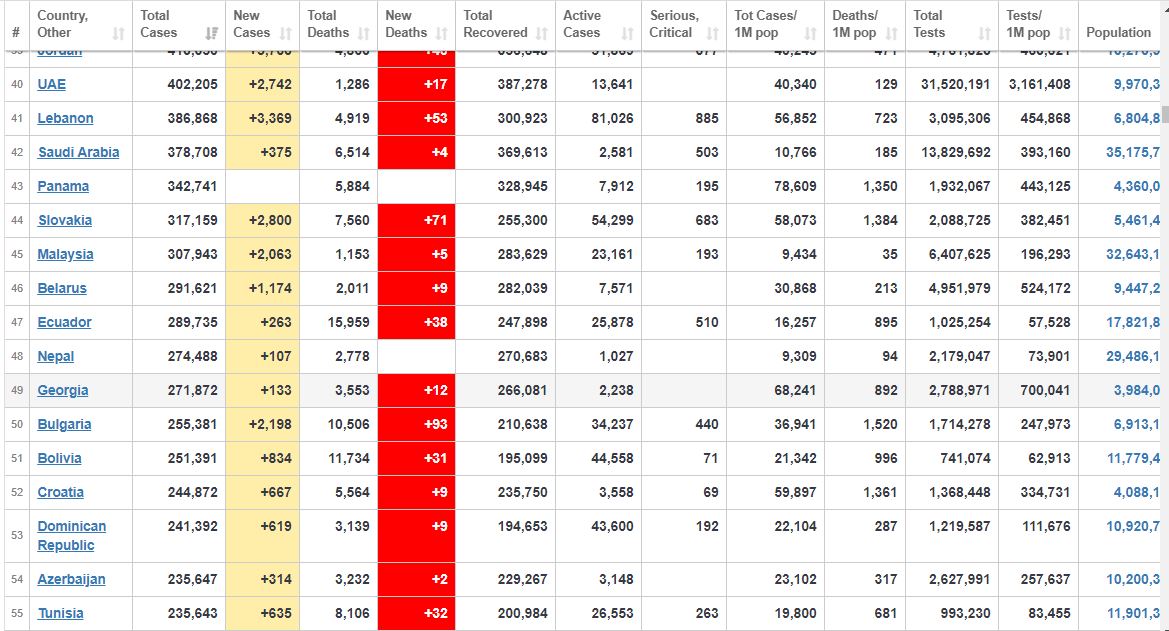1169x631 pixels.
Task: Select Malaysia total tests 6,407,625
Action: coord(960,254)
